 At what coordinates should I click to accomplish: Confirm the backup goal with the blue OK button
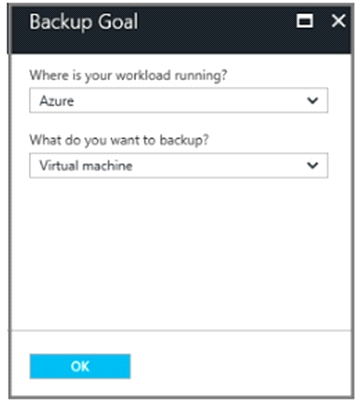(80, 366)
